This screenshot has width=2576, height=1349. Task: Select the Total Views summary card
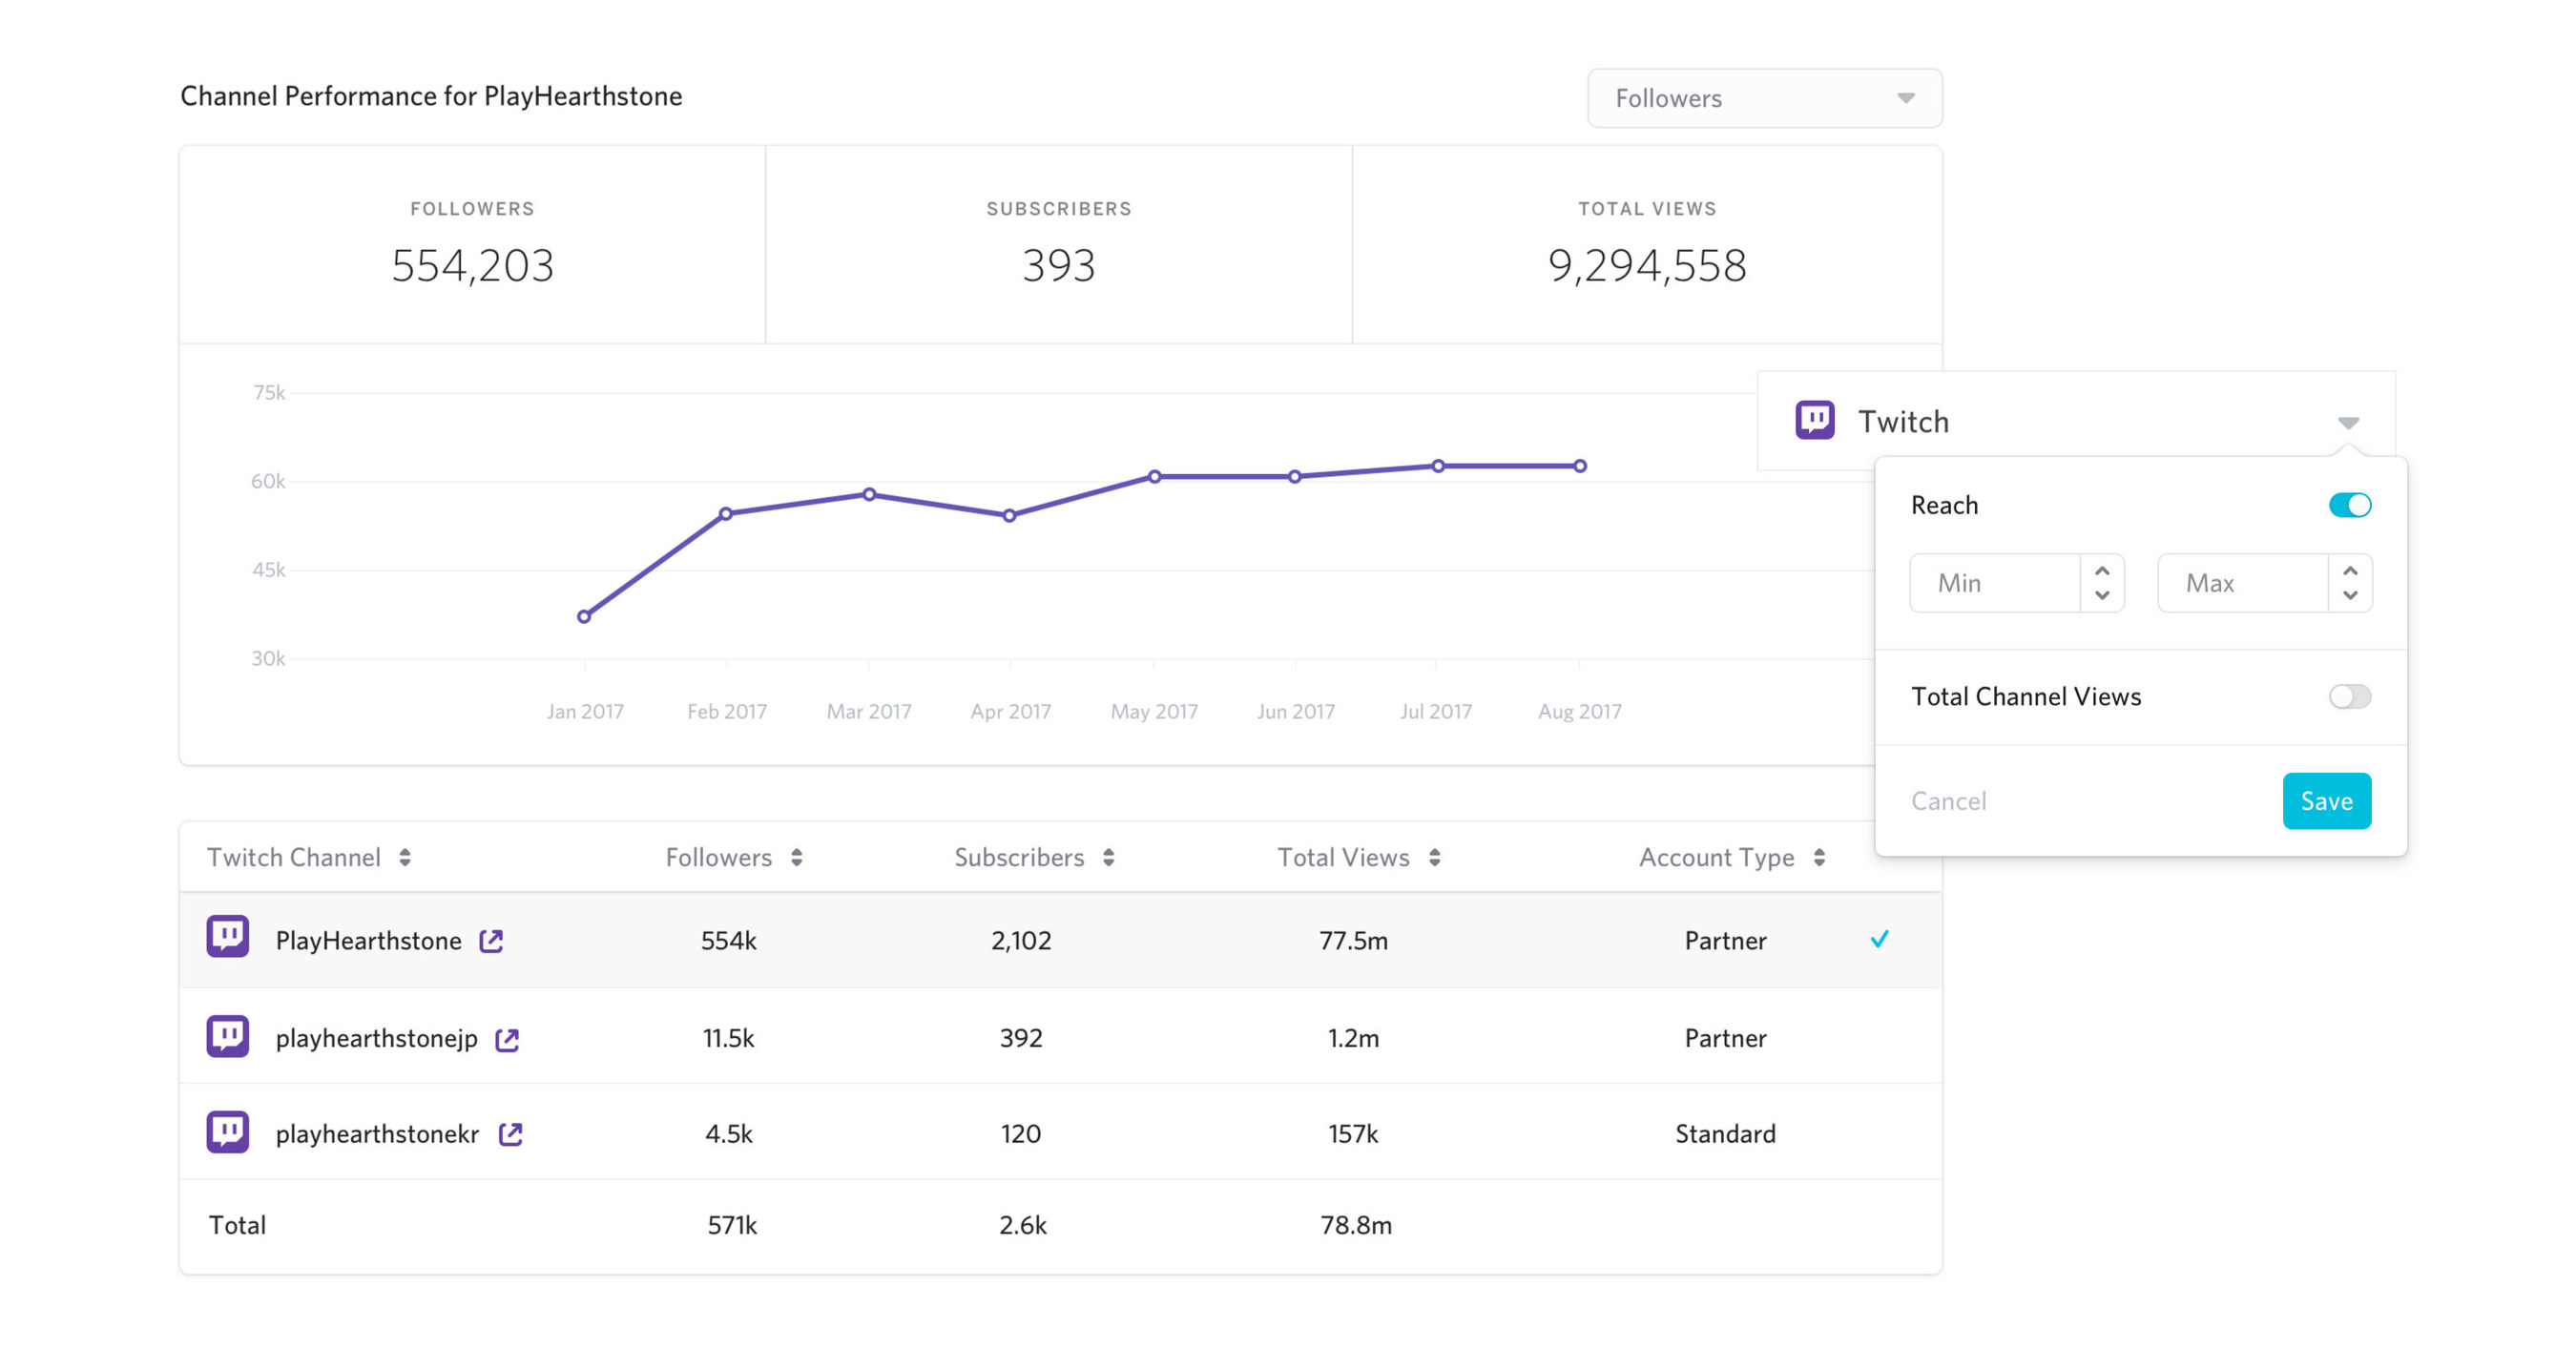pos(1646,245)
